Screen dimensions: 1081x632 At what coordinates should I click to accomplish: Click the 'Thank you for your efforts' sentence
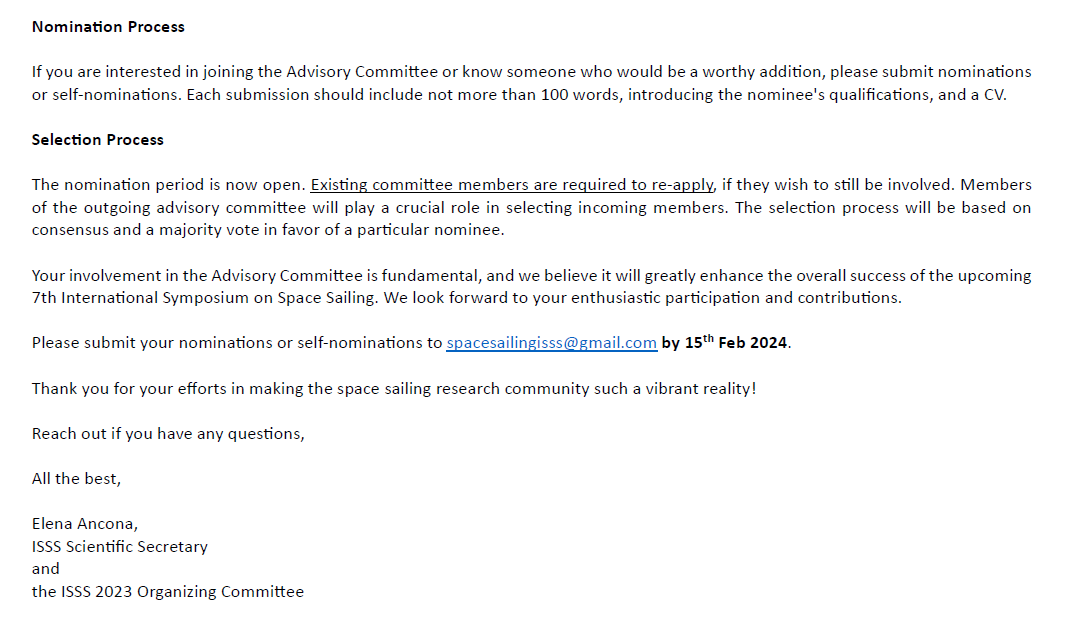coord(394,389)
